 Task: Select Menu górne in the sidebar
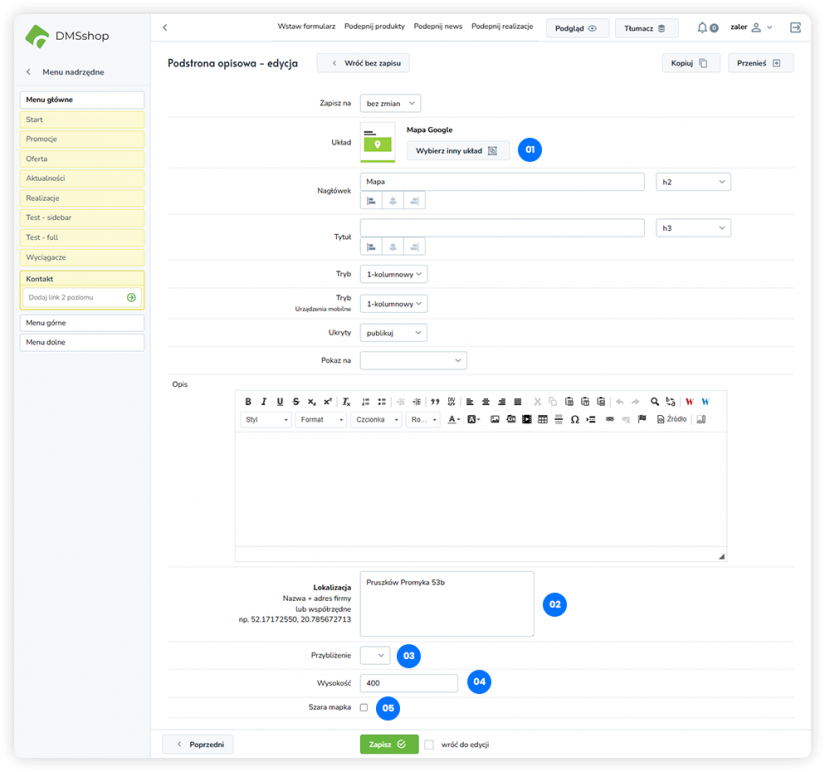click(x=82, y=323)
